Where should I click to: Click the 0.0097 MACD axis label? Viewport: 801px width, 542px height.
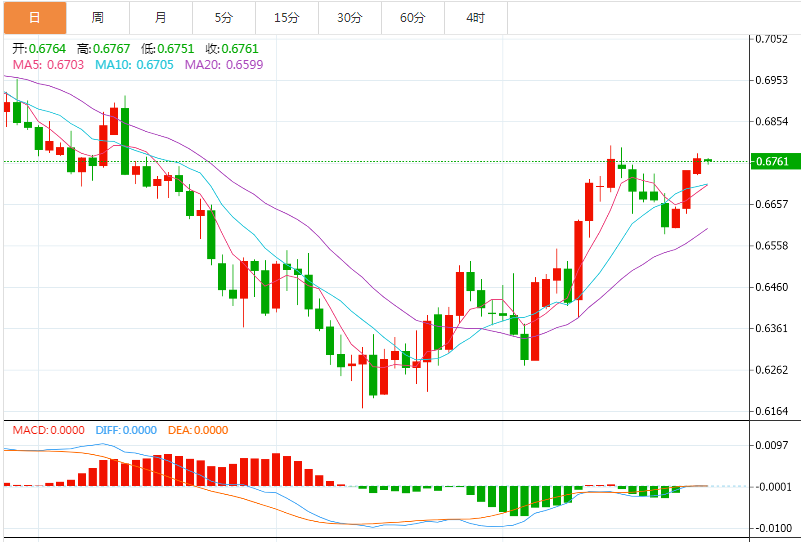772,445
